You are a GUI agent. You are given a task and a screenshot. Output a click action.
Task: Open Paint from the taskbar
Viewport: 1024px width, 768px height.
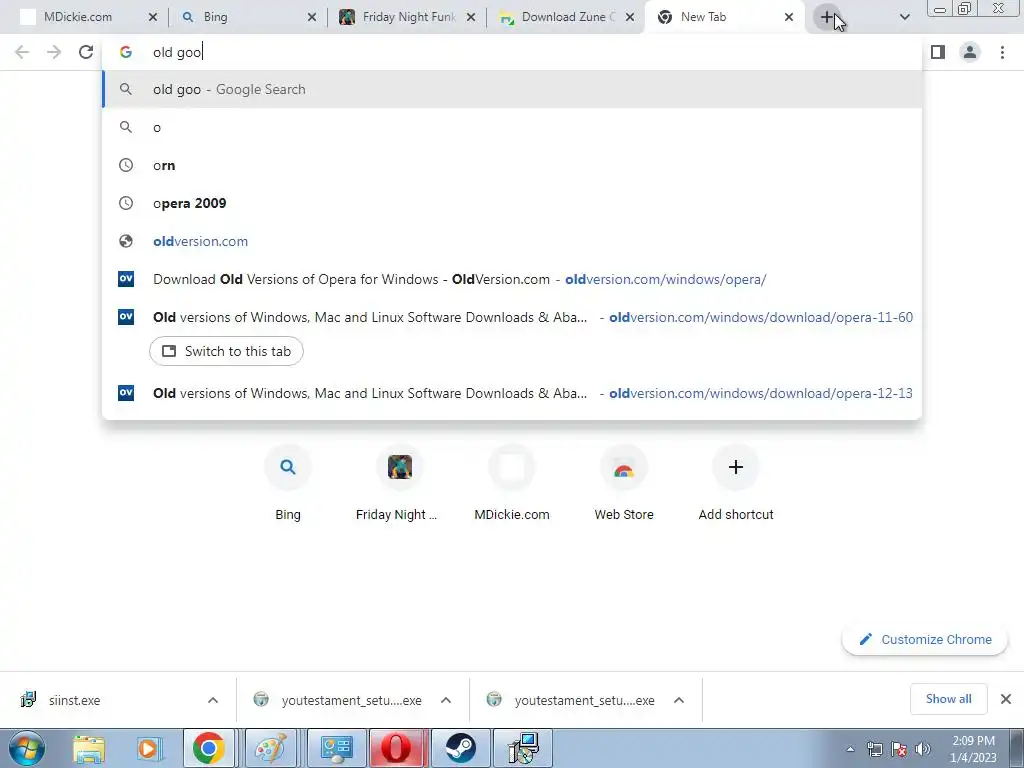click(270, 748)
